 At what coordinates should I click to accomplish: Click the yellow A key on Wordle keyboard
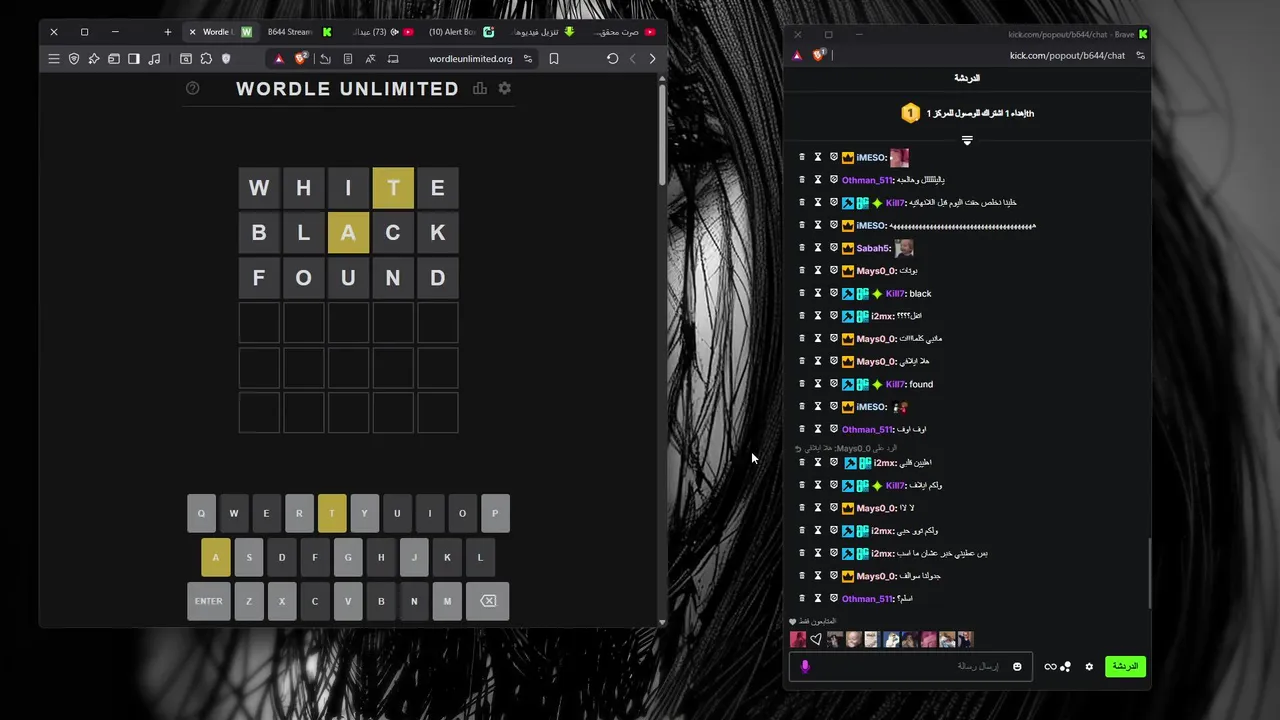(215, 557)
